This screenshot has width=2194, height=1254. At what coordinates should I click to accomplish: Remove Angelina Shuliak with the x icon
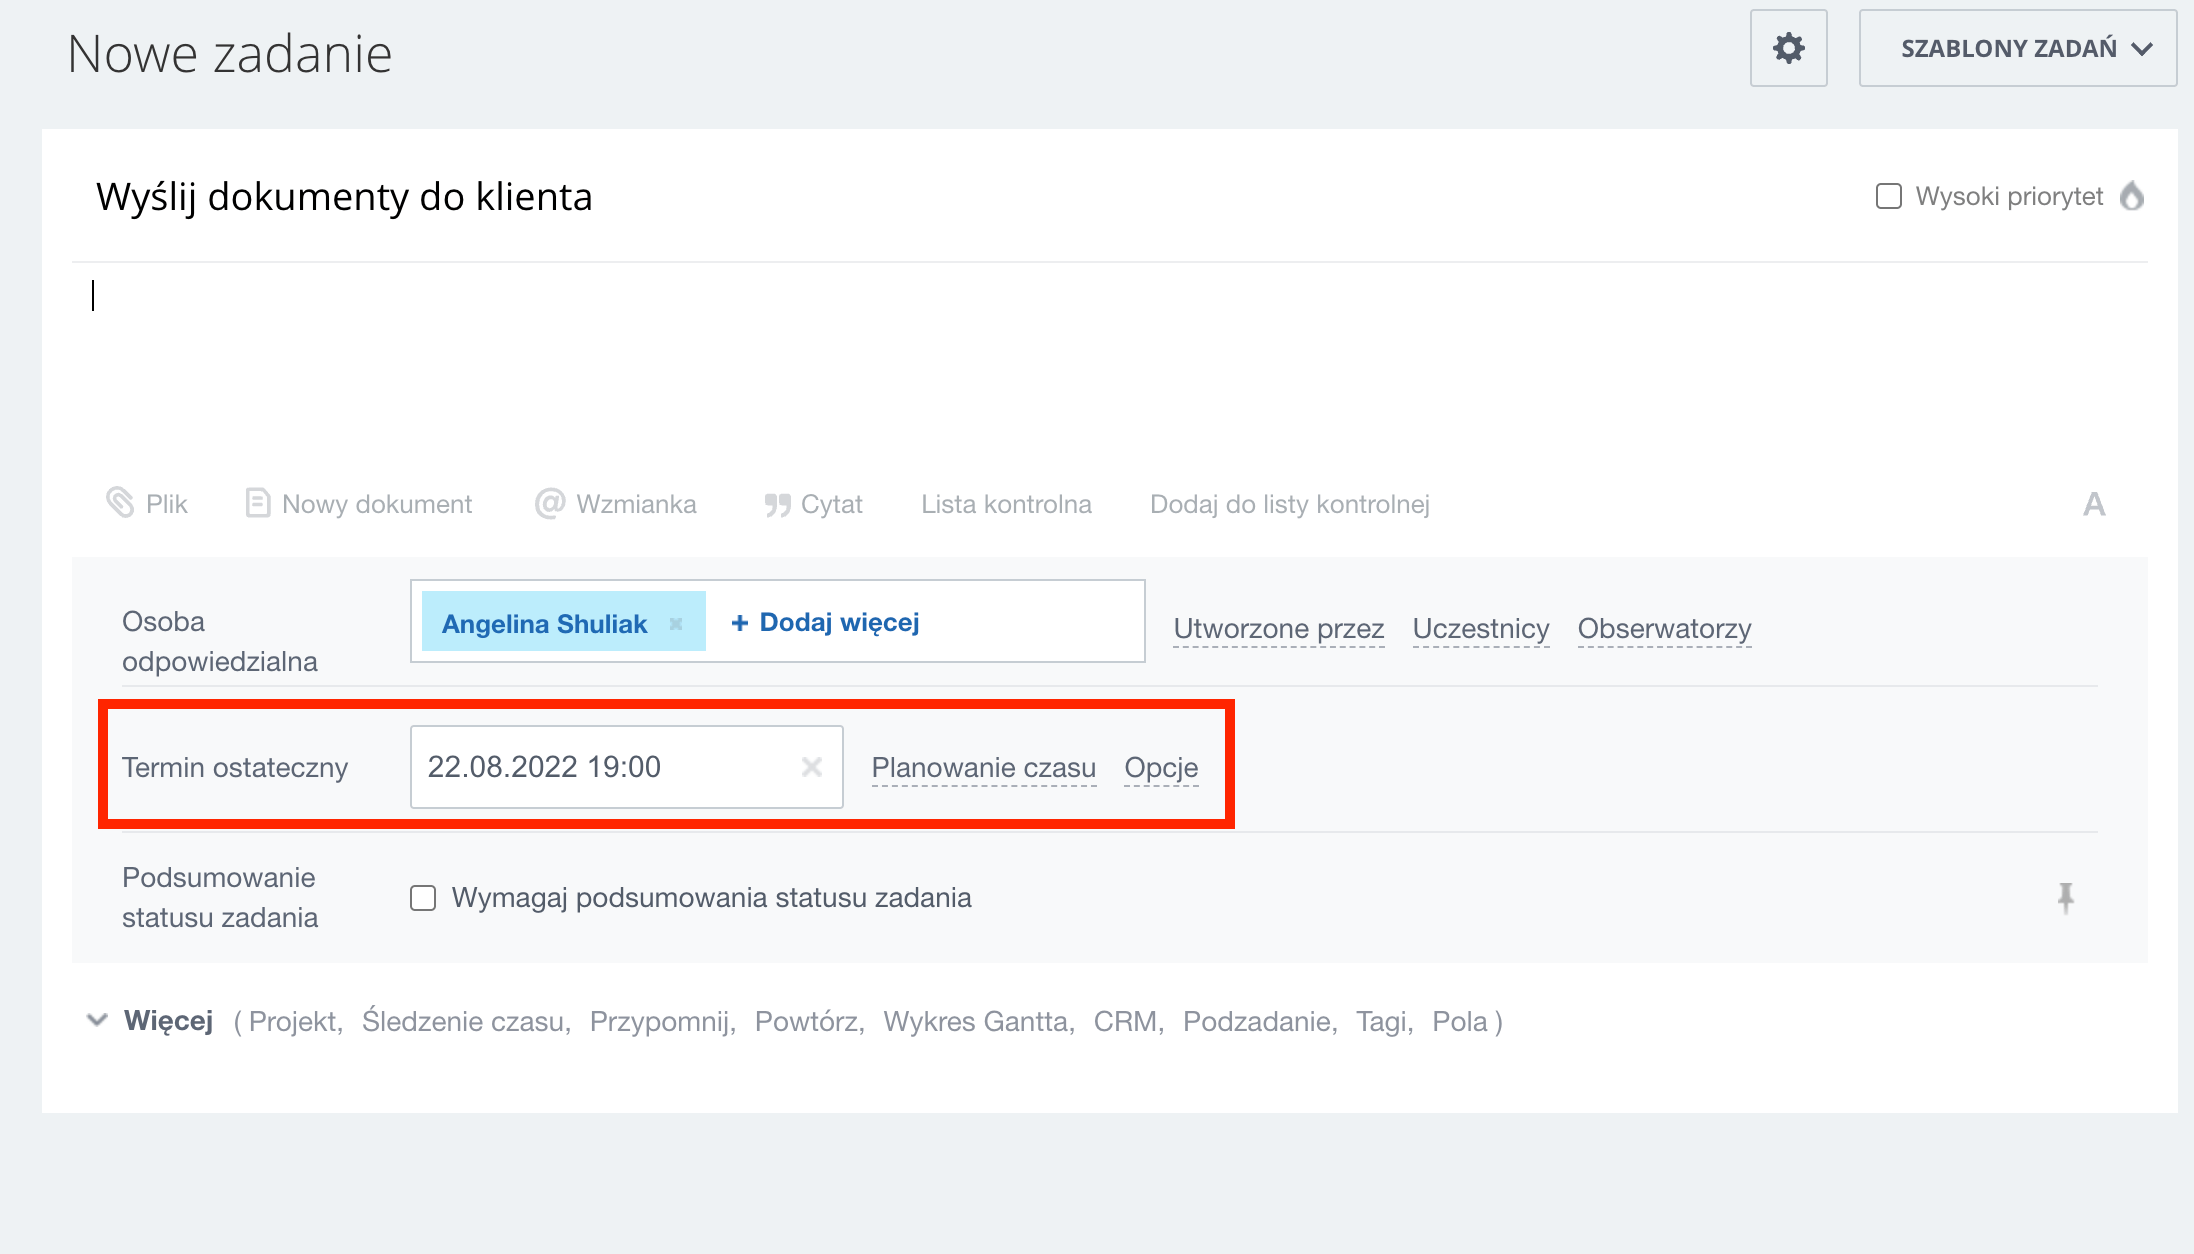(x=676, y=624)
